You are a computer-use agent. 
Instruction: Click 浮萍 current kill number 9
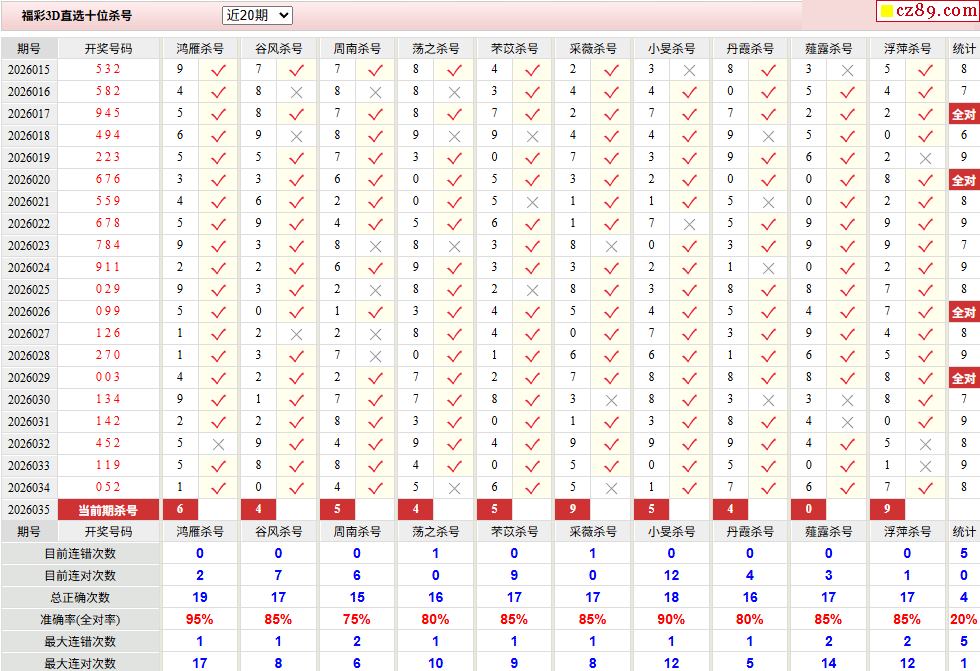pyautogui.click(x=888, y=509)
